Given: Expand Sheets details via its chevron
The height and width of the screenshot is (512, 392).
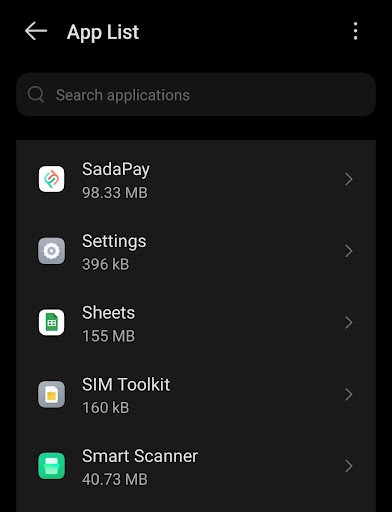Looking at the screenshot, I should tap(349, 323).
